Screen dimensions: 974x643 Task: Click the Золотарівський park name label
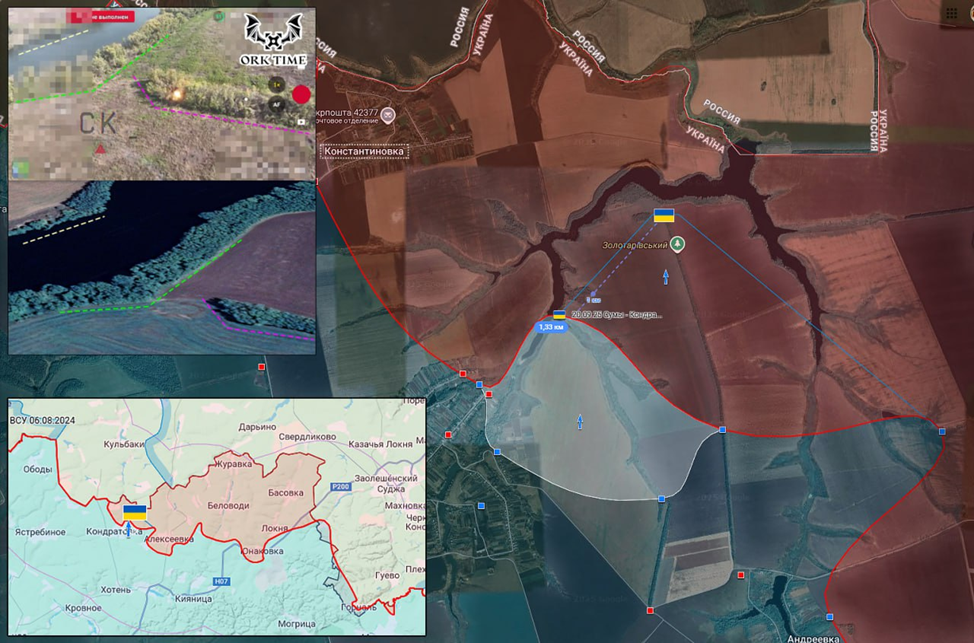click(x=634, y=243)
